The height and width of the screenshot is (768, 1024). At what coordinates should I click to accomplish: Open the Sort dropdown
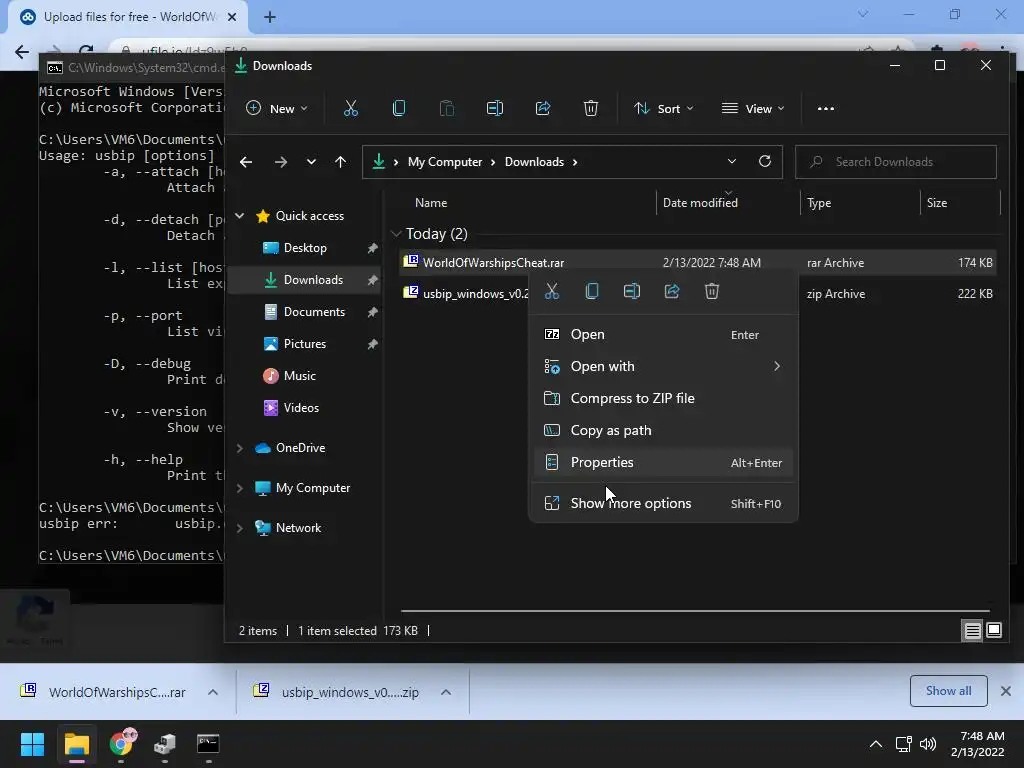pos(664,108)
